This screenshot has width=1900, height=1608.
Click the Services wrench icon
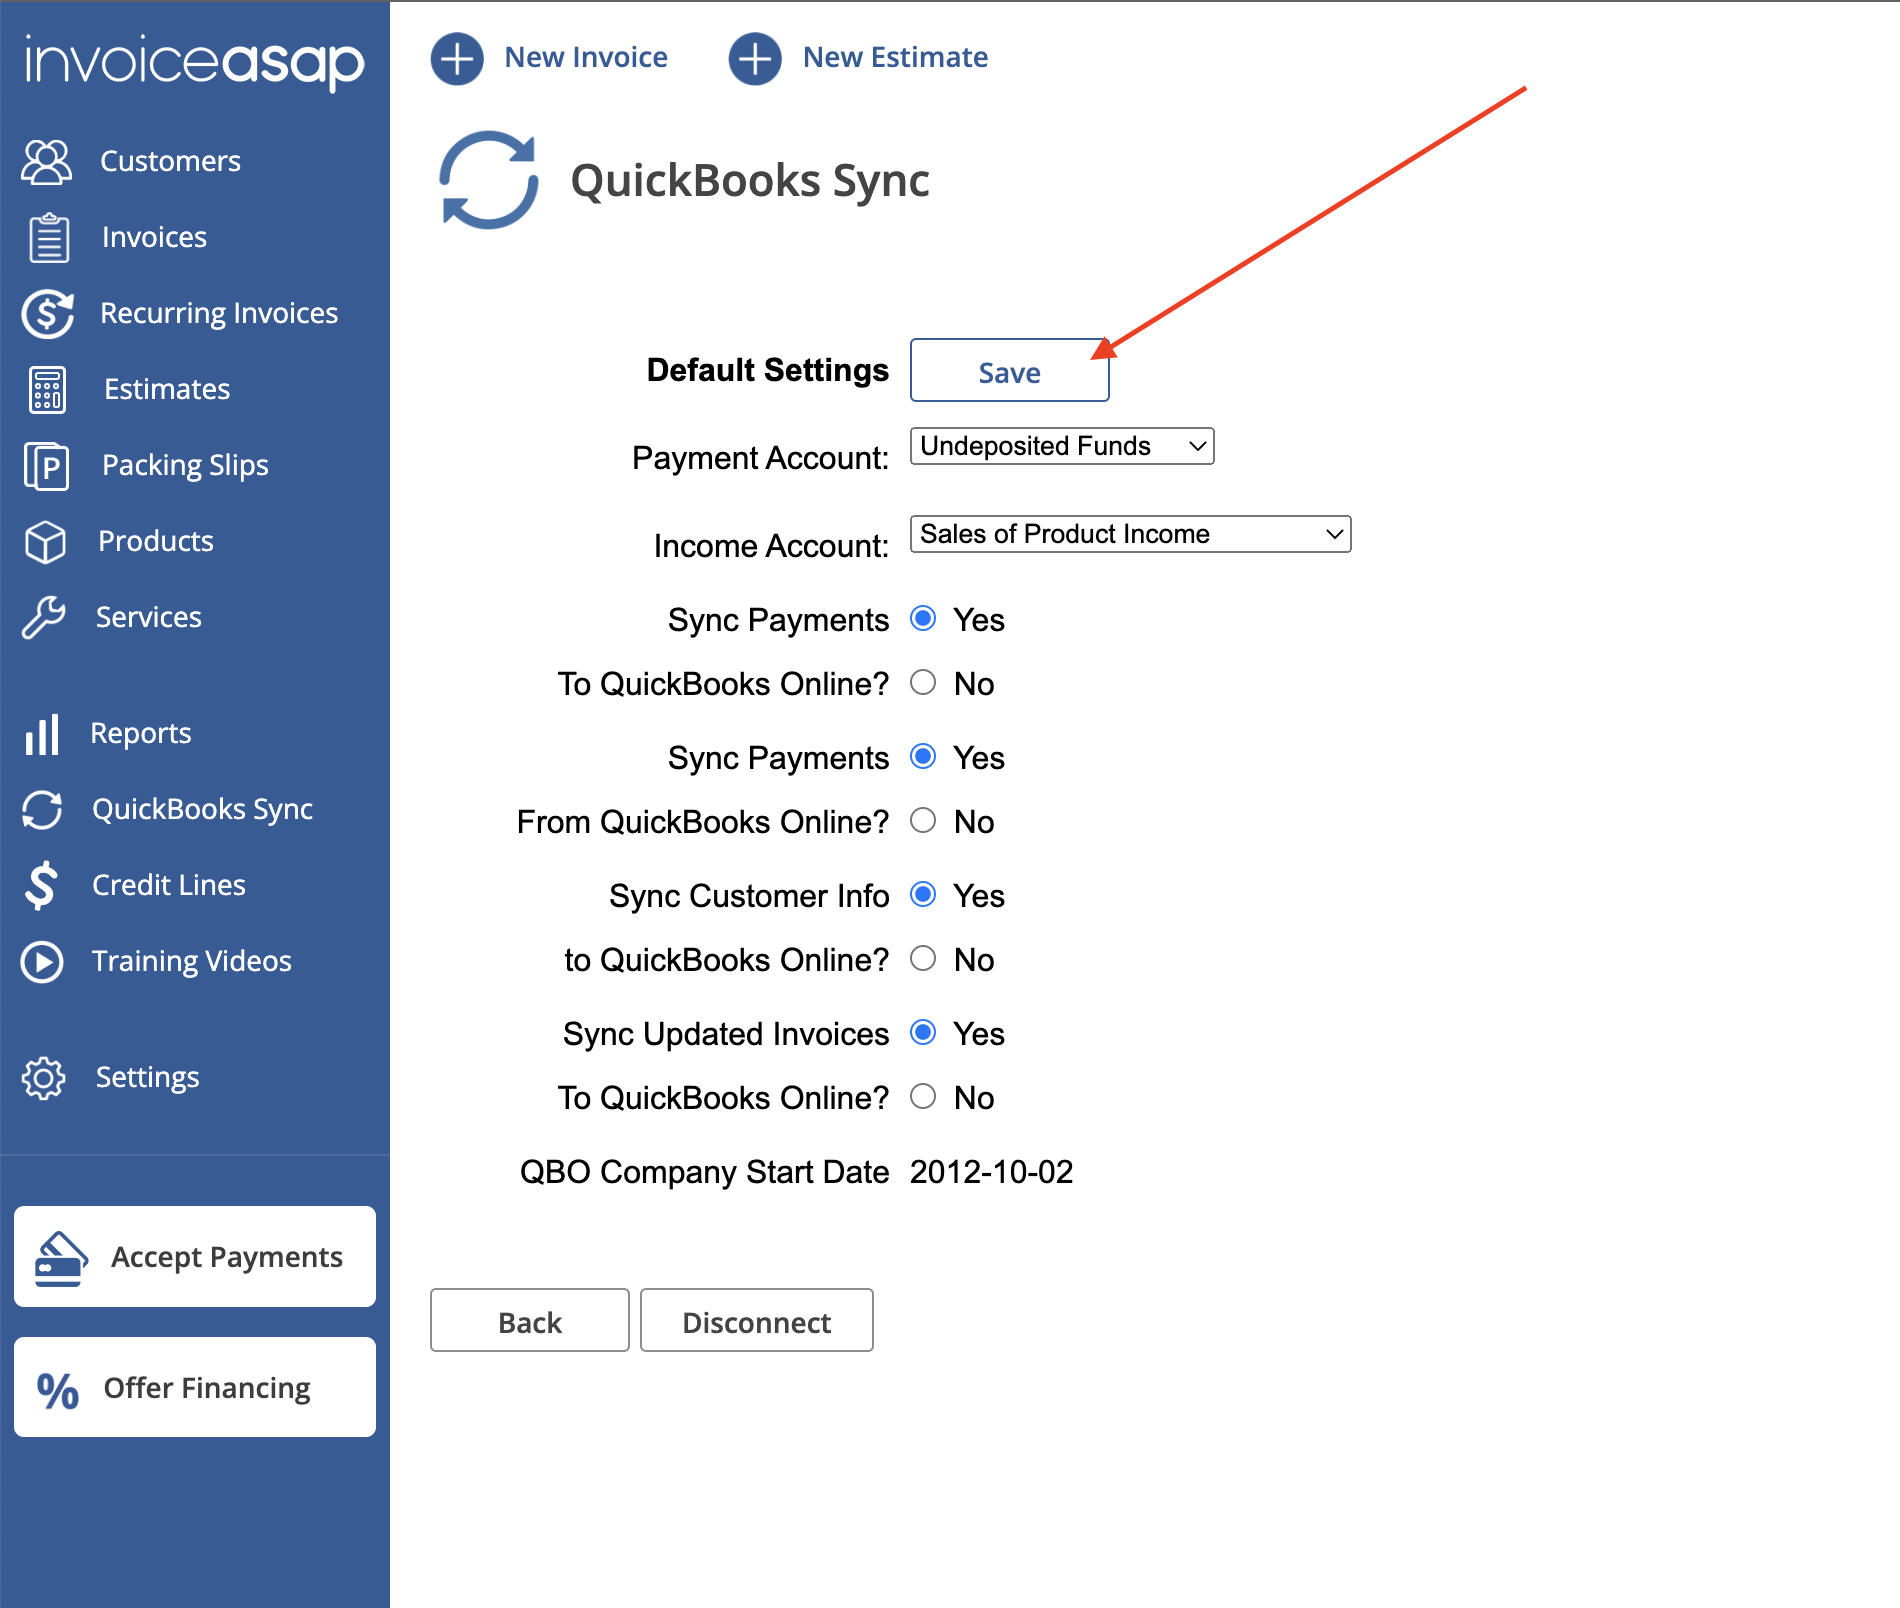pos(44,617)
